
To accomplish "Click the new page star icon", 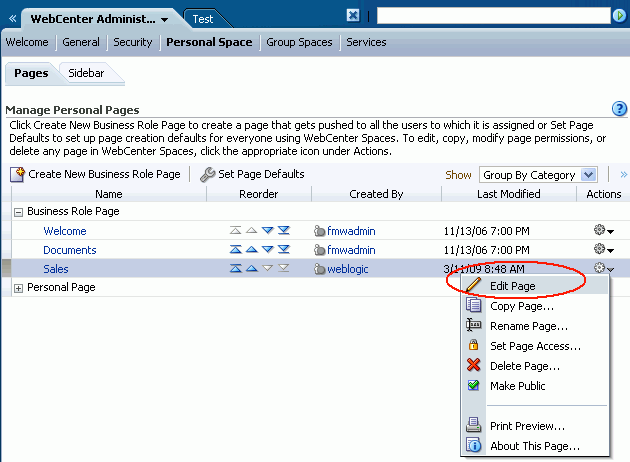I will [17, 174].
